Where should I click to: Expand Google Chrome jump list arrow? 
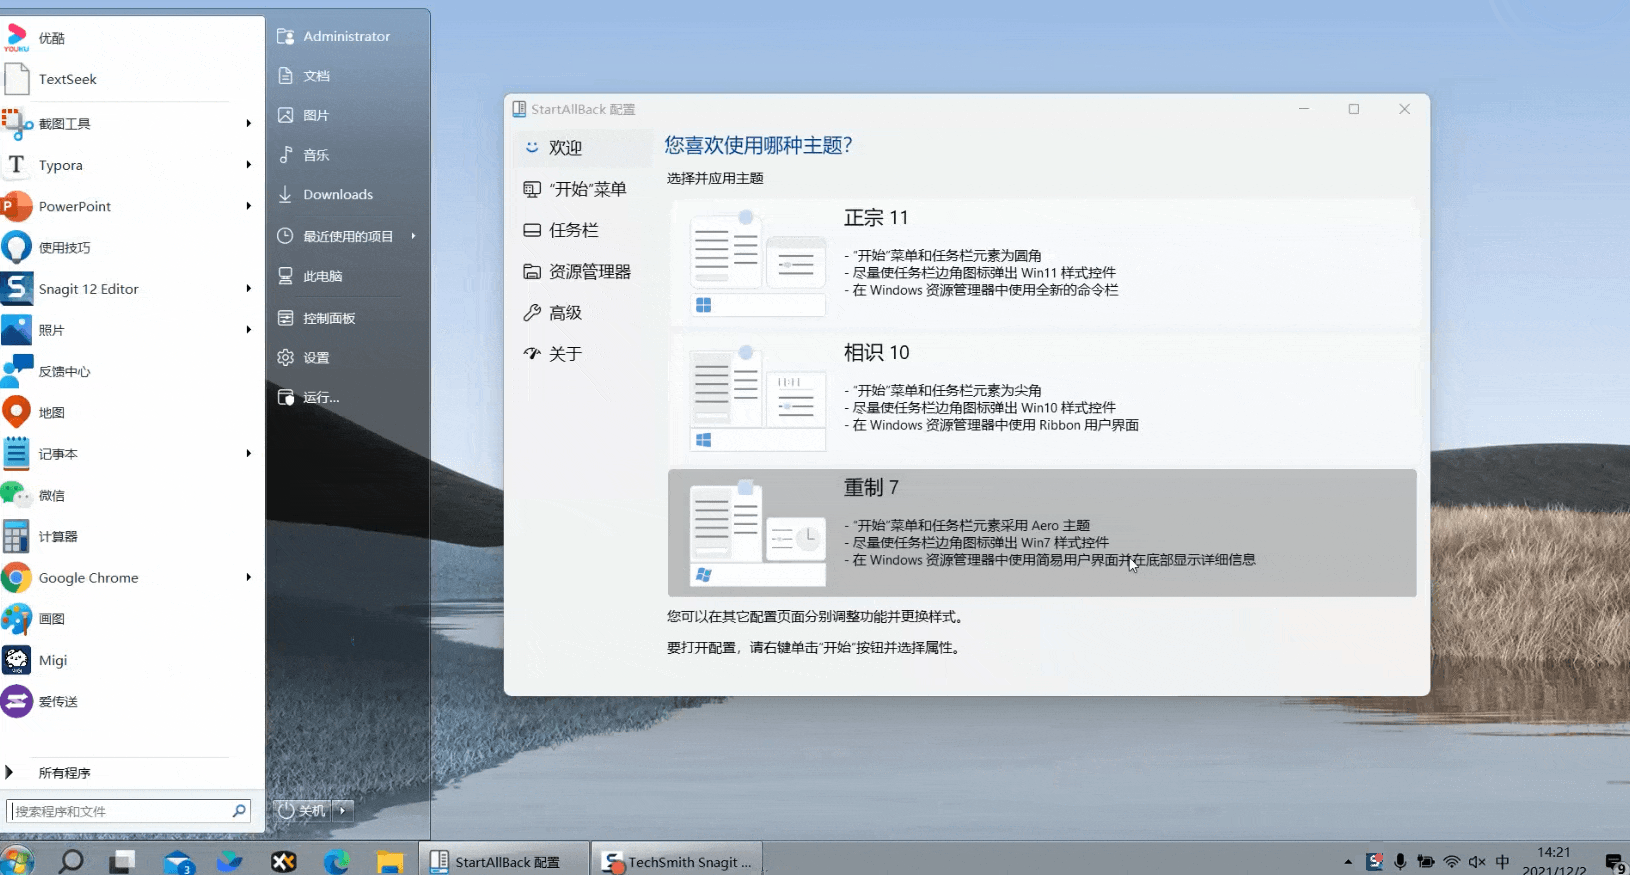tap(248, 577)
